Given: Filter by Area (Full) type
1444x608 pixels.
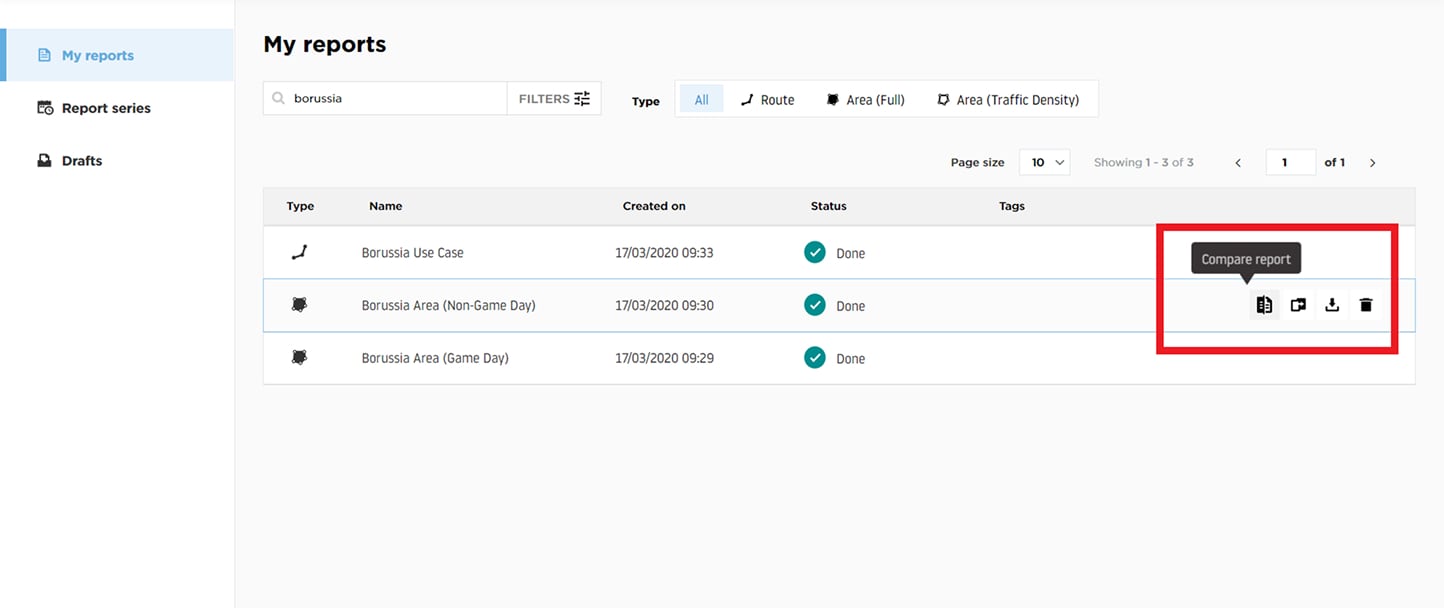Looking at the screenshot, I should [865, 99].
